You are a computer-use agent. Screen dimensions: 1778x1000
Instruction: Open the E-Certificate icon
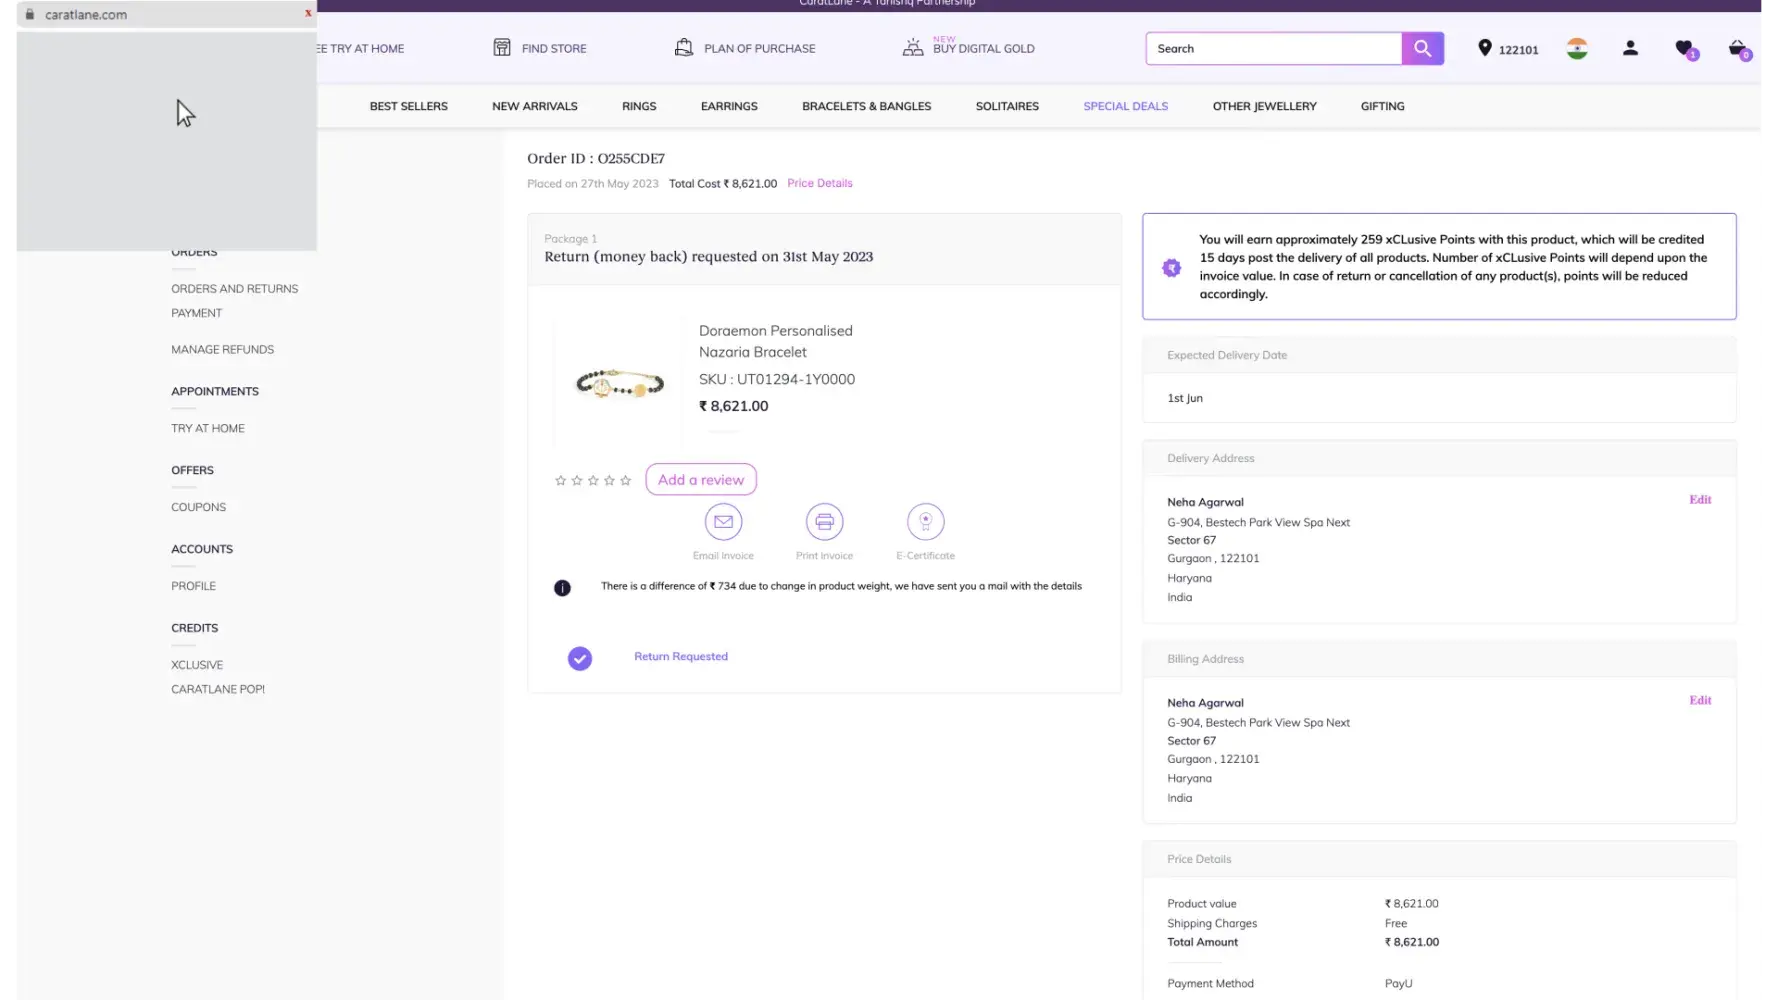tap(925, 522)
